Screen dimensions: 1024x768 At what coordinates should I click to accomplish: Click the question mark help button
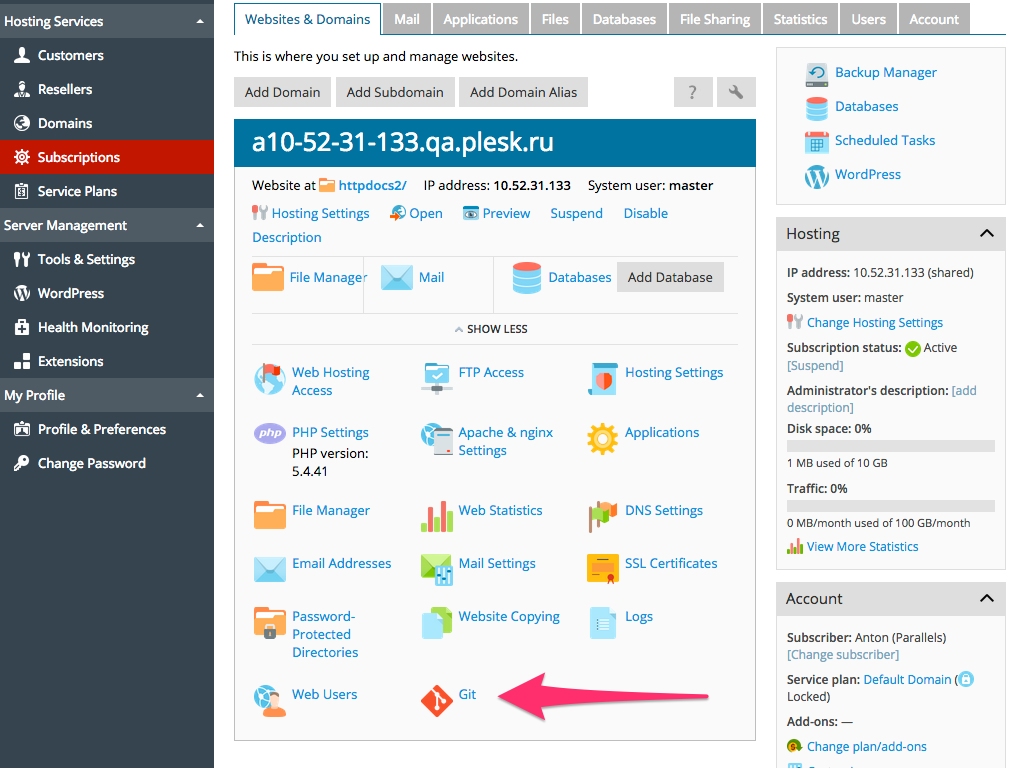click(692, 92)
